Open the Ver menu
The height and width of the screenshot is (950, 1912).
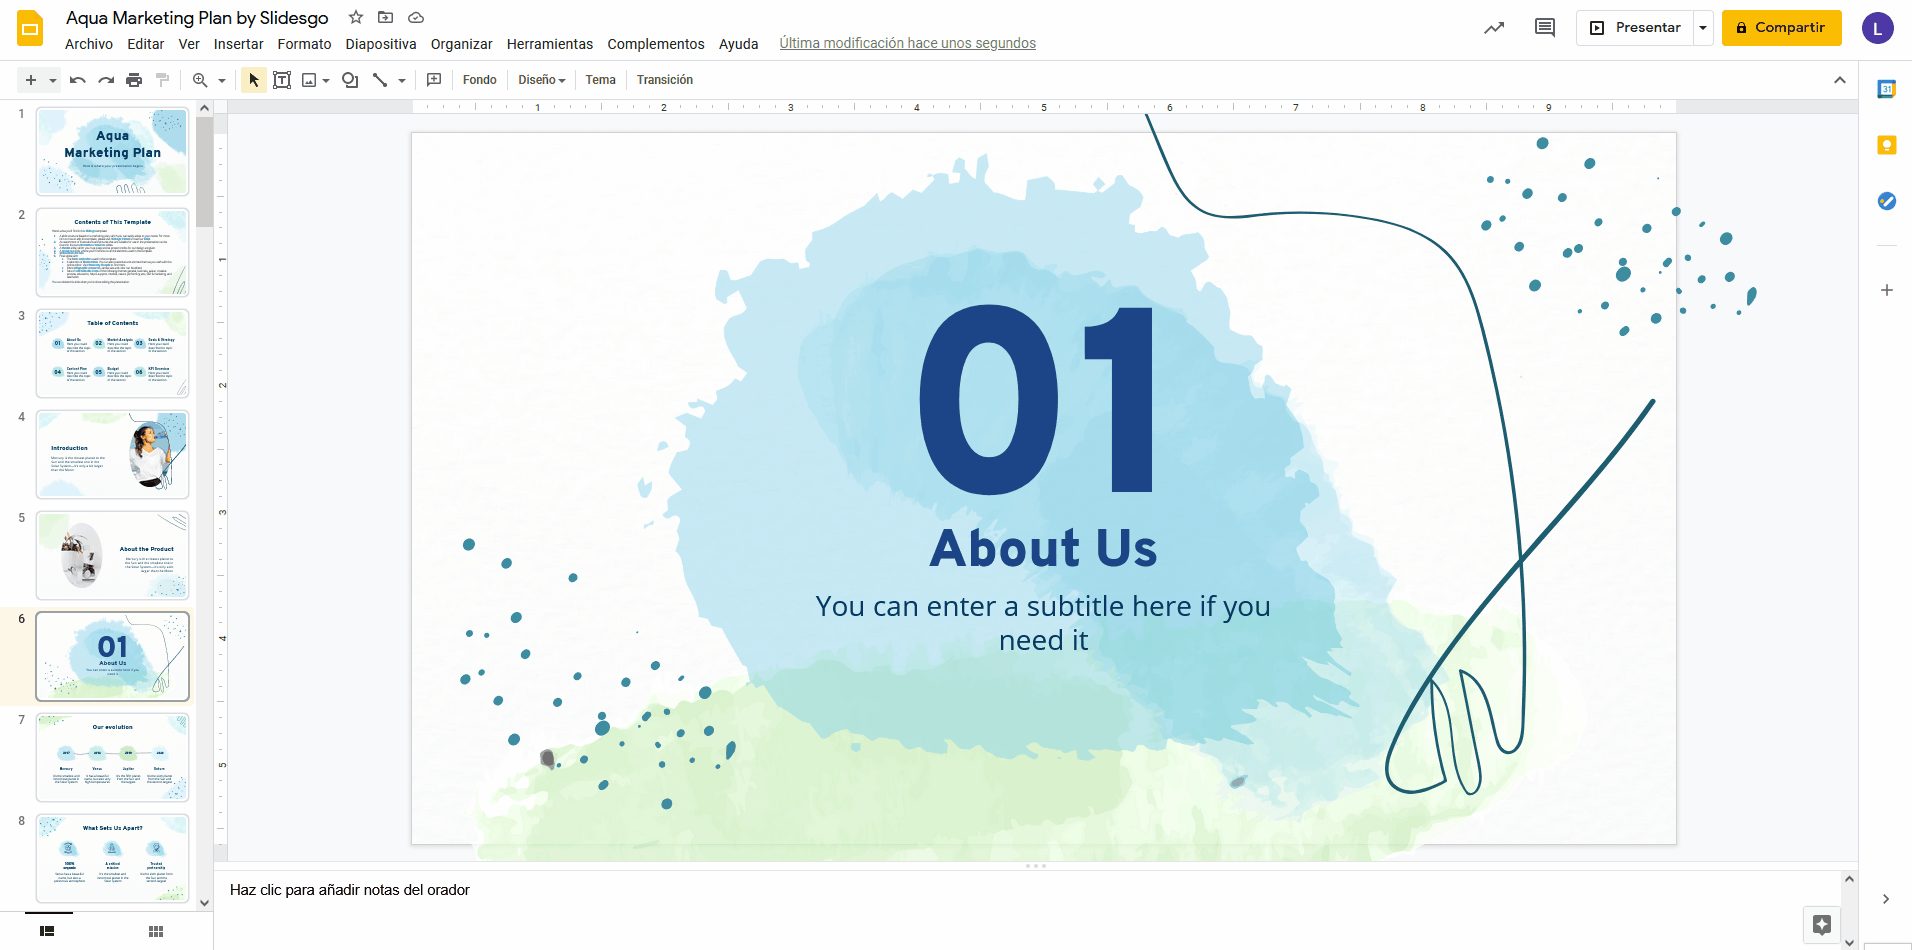[189, 44]
